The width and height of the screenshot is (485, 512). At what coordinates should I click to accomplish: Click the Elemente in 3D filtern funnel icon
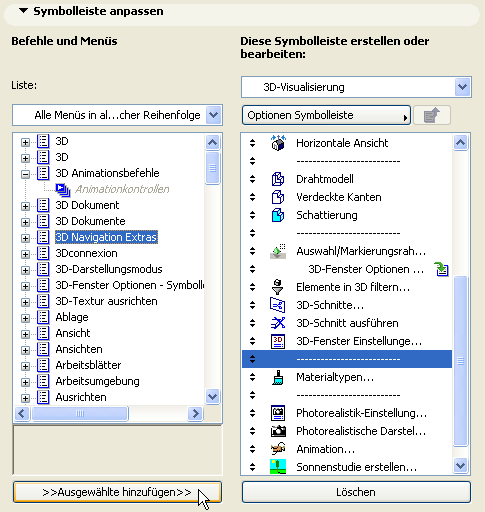click(x=277, y=287)
